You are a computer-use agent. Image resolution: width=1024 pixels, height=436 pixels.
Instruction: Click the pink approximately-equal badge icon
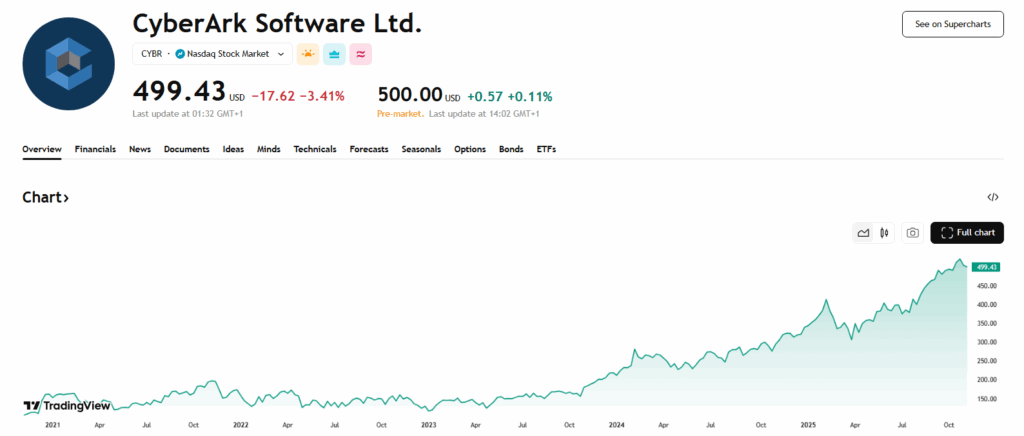pos(360,54)
